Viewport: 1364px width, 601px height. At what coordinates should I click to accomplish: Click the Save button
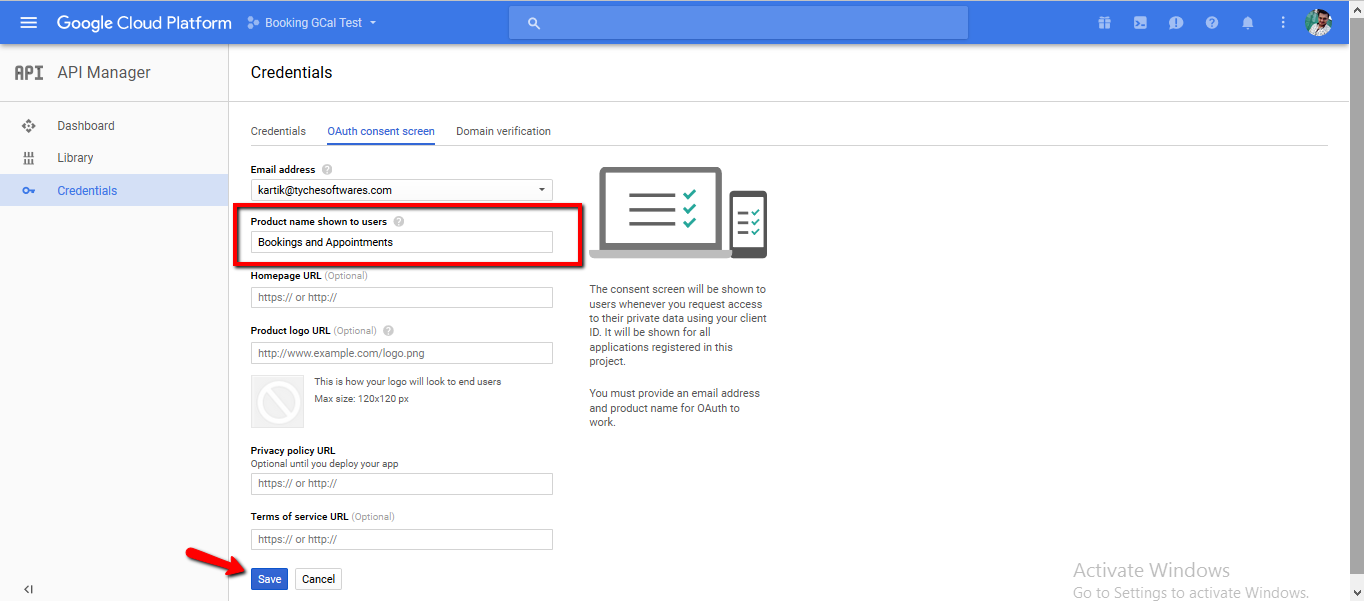click(x=269, y=579)
